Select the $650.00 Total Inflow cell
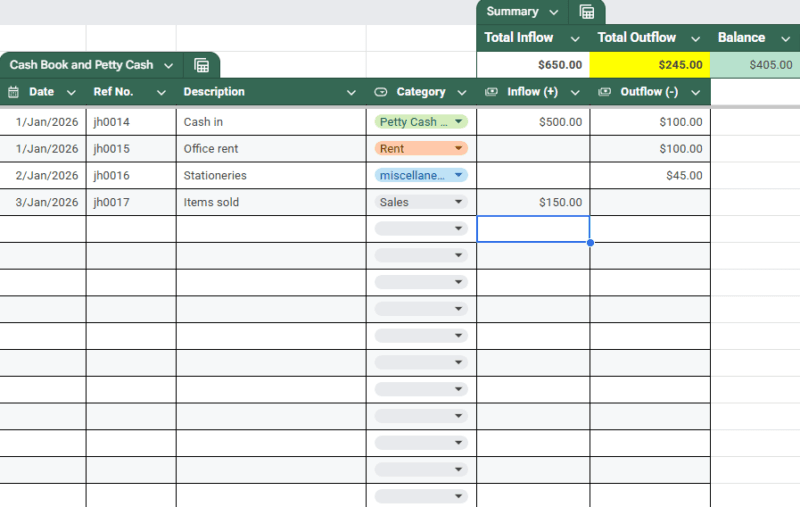The image size is (800, 507). (x=533, y=65)
